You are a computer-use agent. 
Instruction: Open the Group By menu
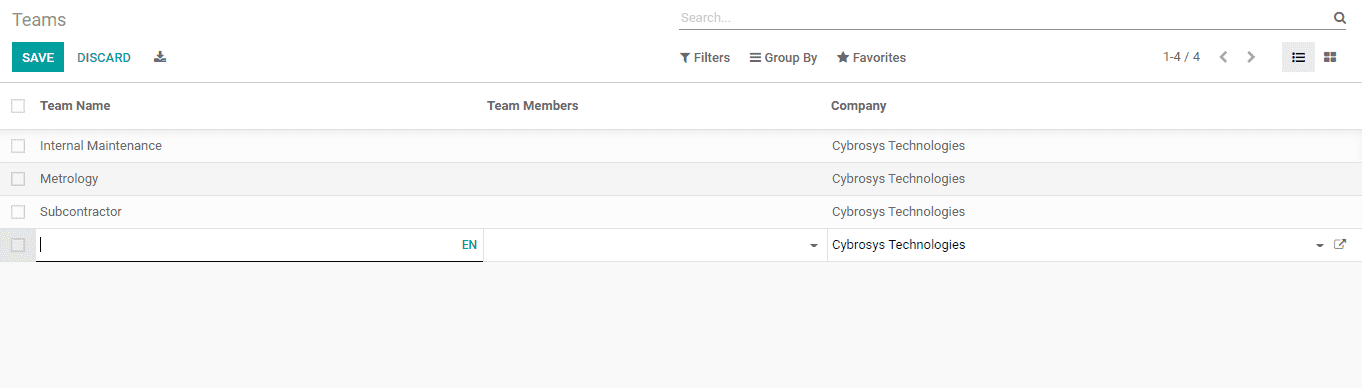(783, 58)
